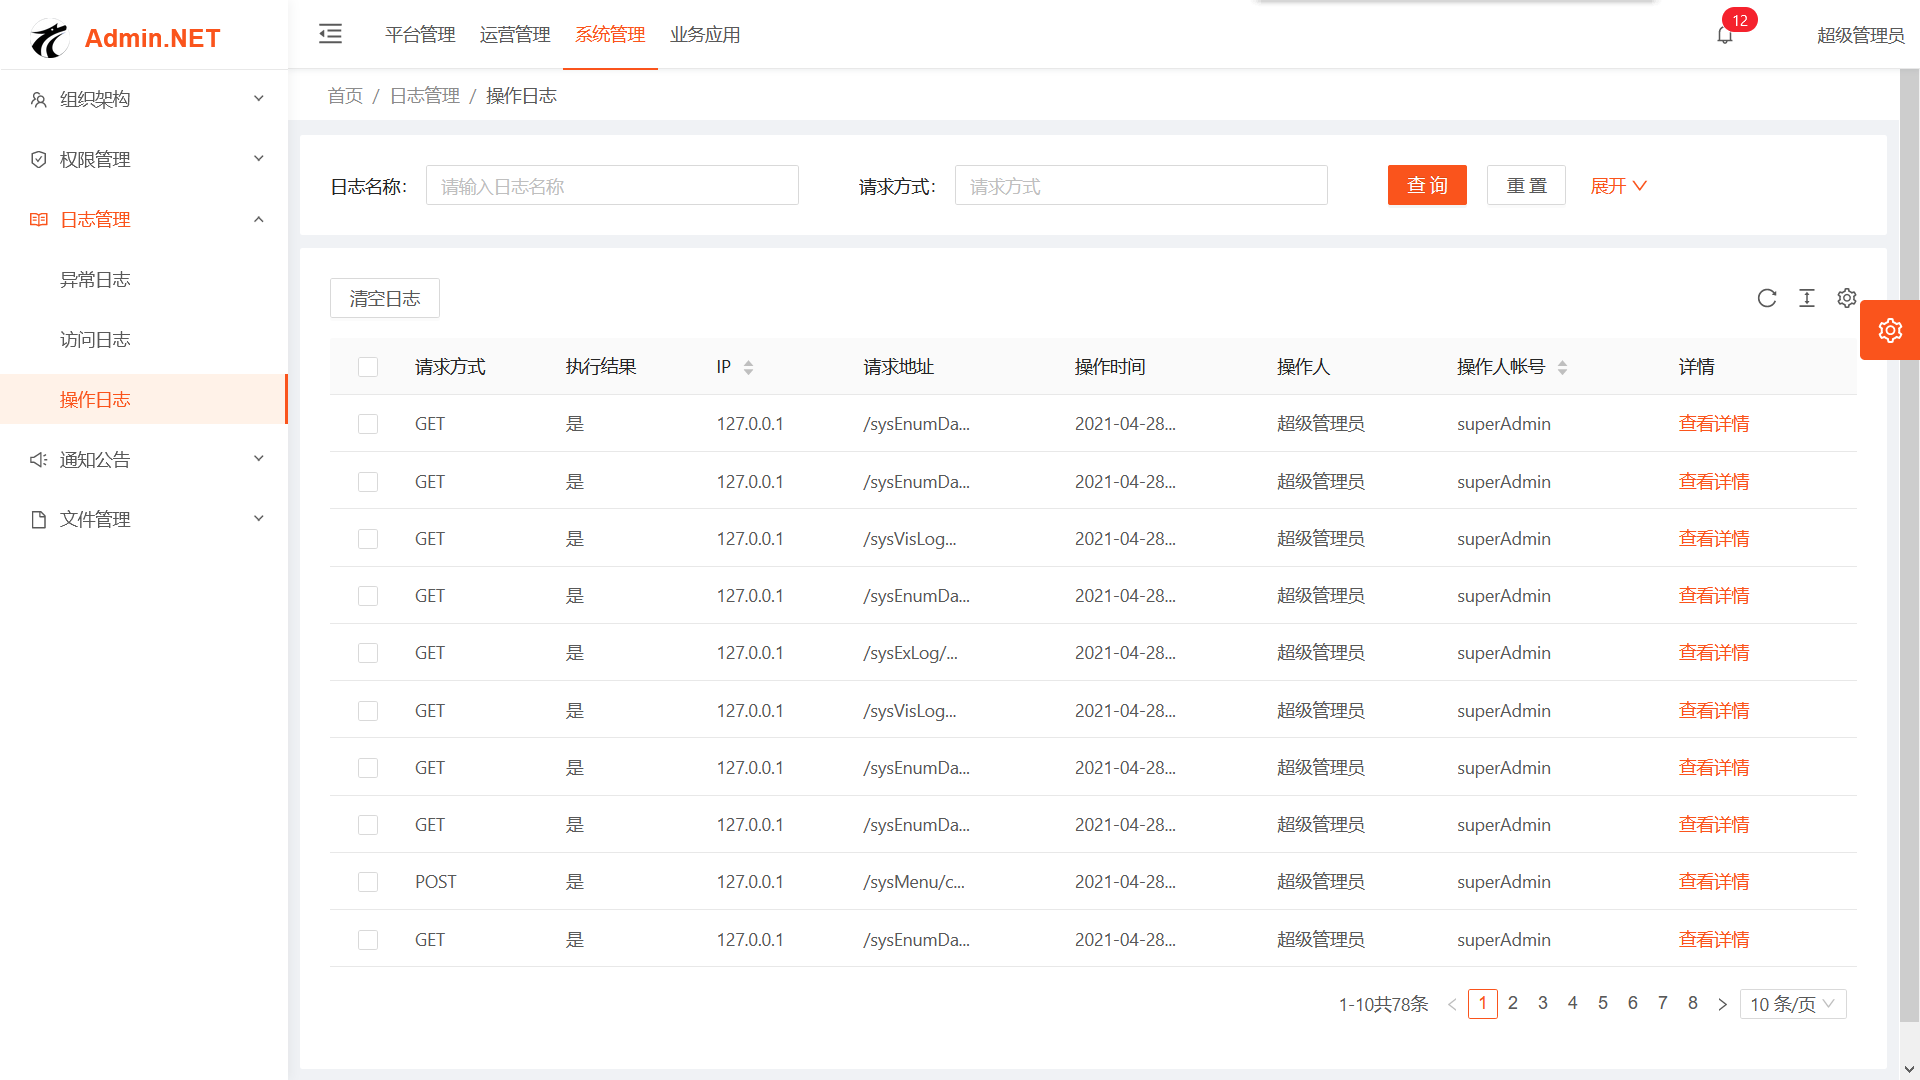This screenshot has width=1920, height=1080.
Task: Navigate to 首页 in the breadcrumb
Action: point(345,96)
